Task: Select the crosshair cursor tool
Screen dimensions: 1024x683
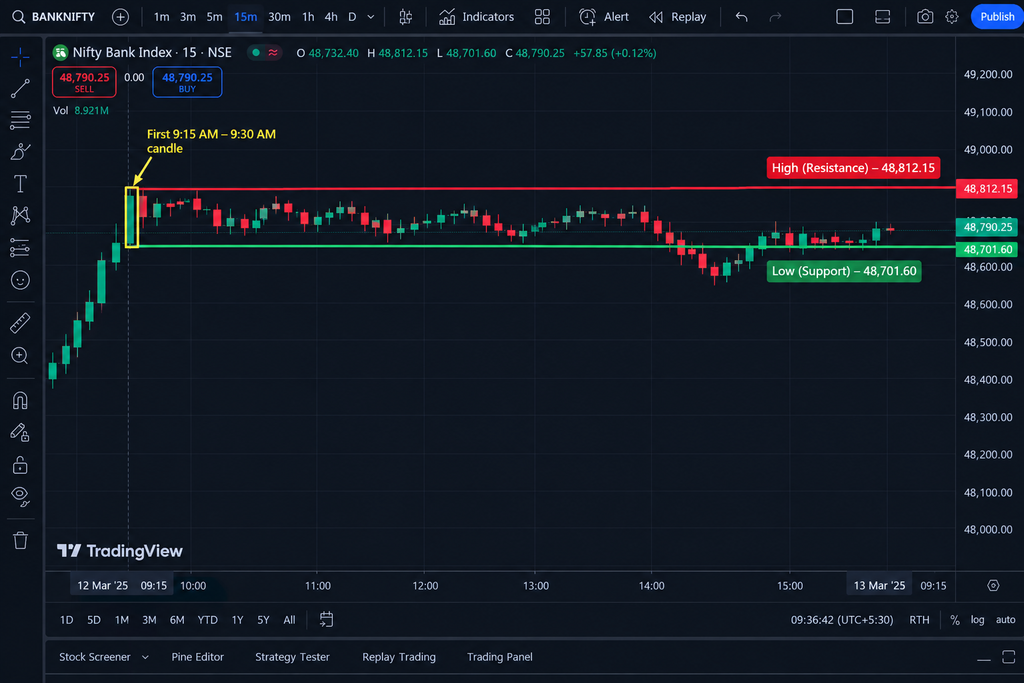Action: (x=20, y=57)
